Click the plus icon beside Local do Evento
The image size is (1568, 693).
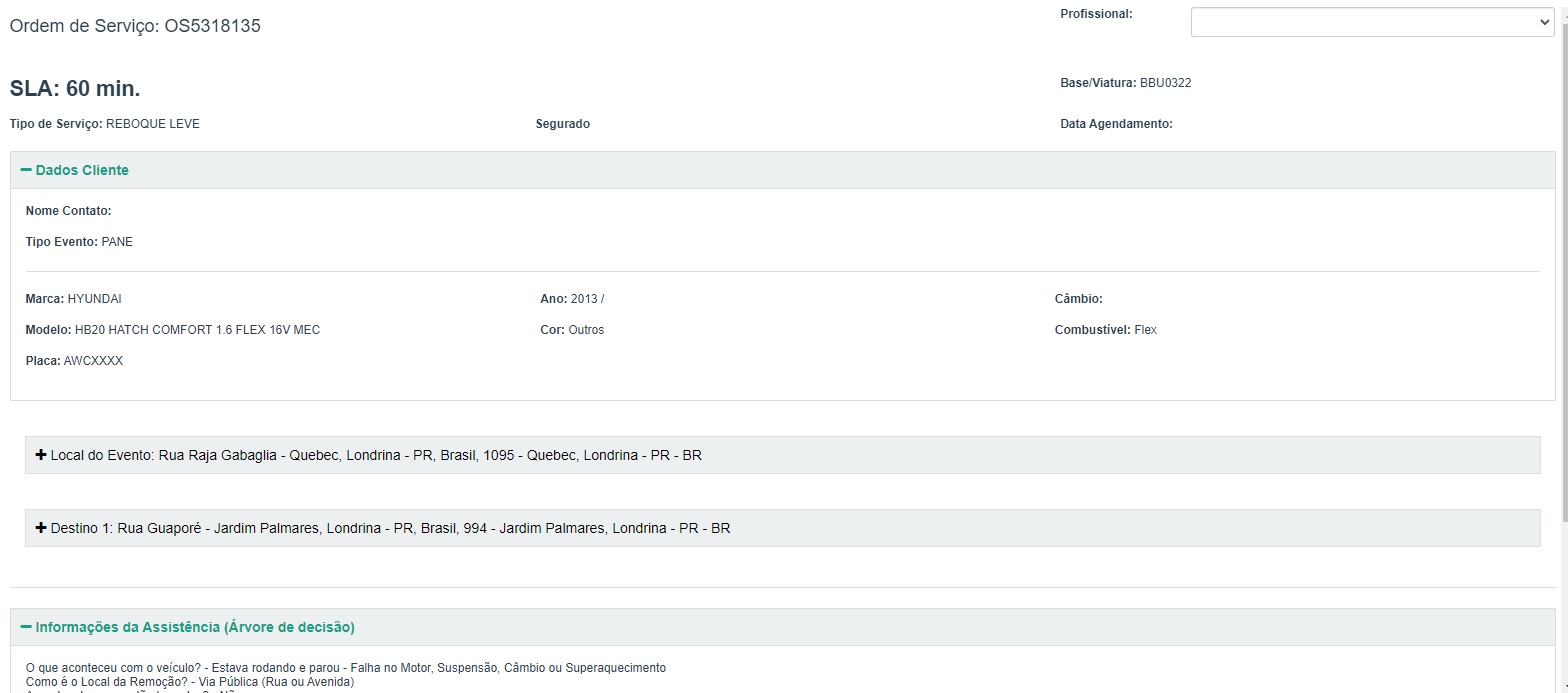(41, 455)
